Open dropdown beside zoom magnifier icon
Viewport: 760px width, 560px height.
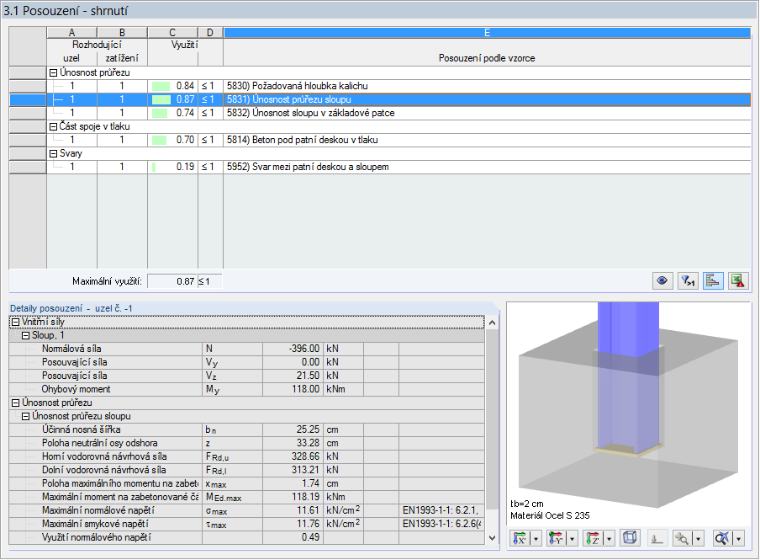point(698,538)
